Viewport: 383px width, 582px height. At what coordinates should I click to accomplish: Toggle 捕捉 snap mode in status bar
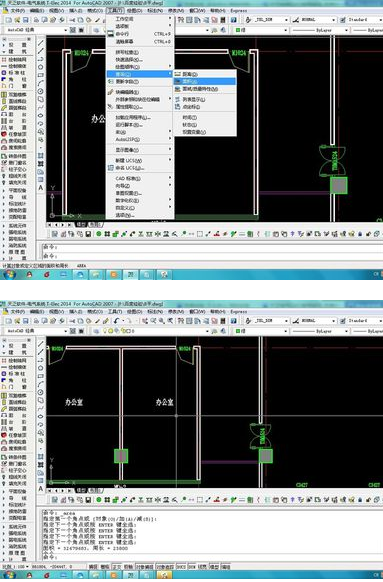[x=93, y=567]
